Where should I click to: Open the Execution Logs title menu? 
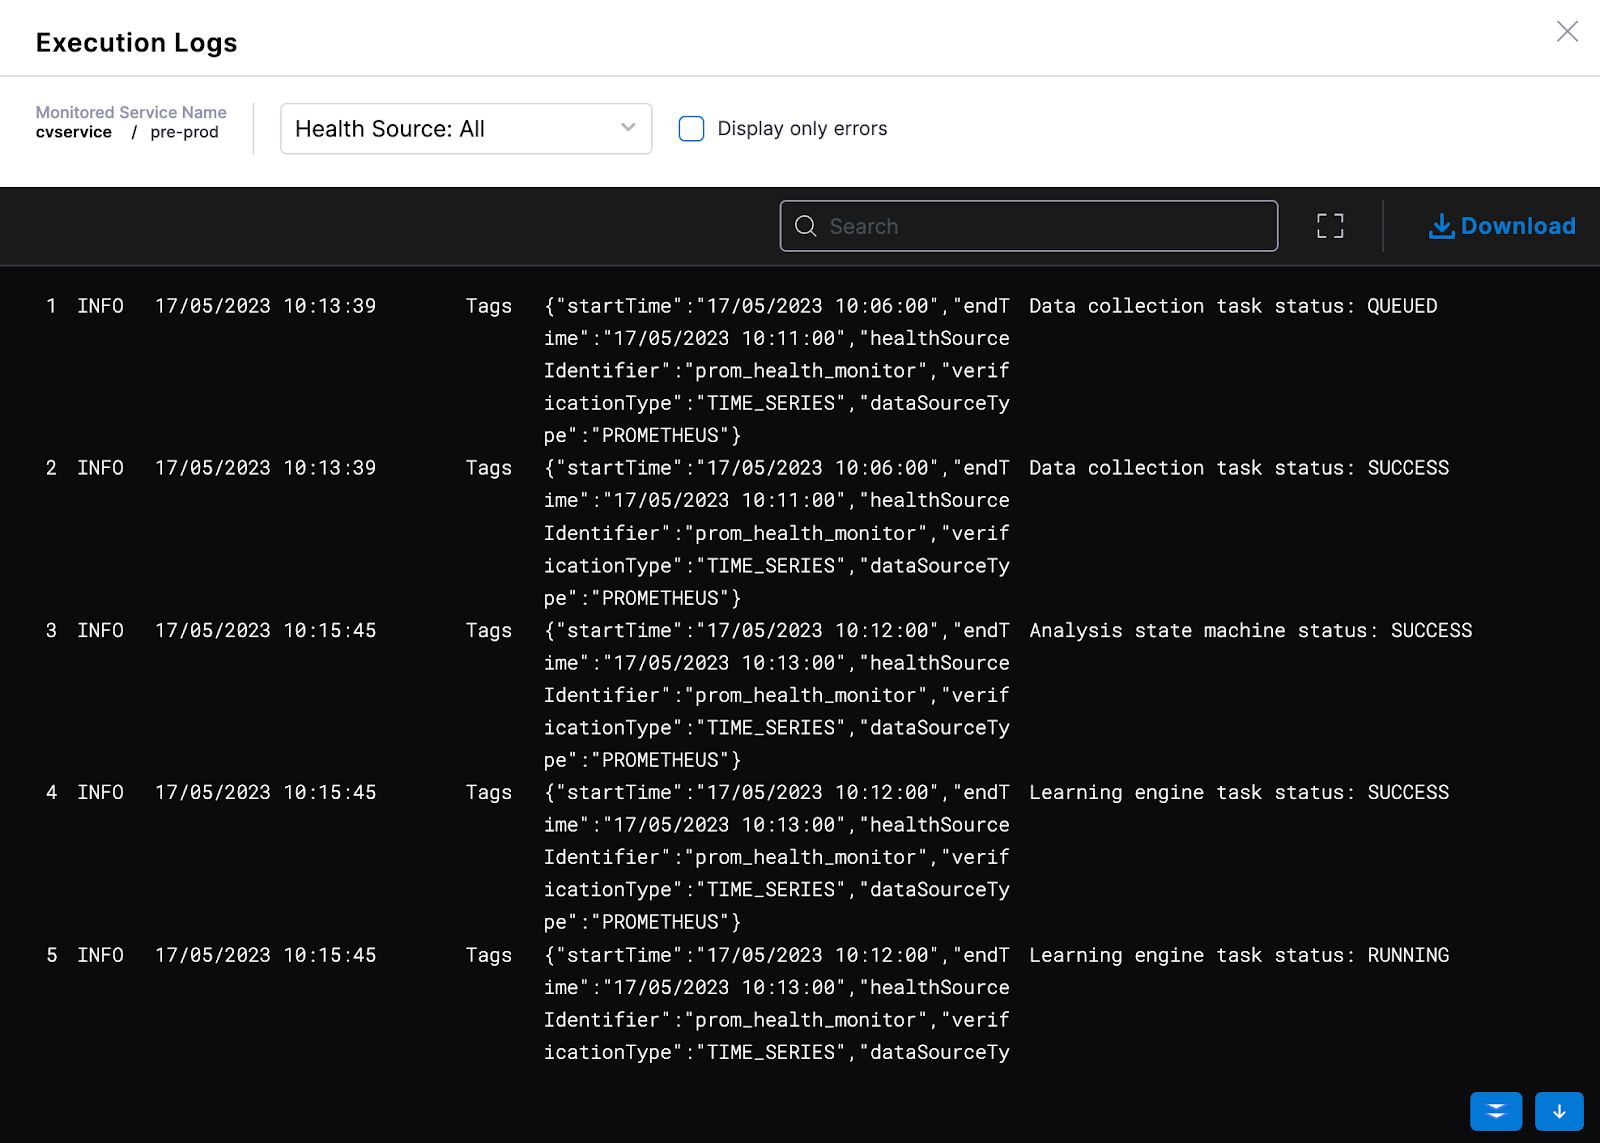[136, 42]
